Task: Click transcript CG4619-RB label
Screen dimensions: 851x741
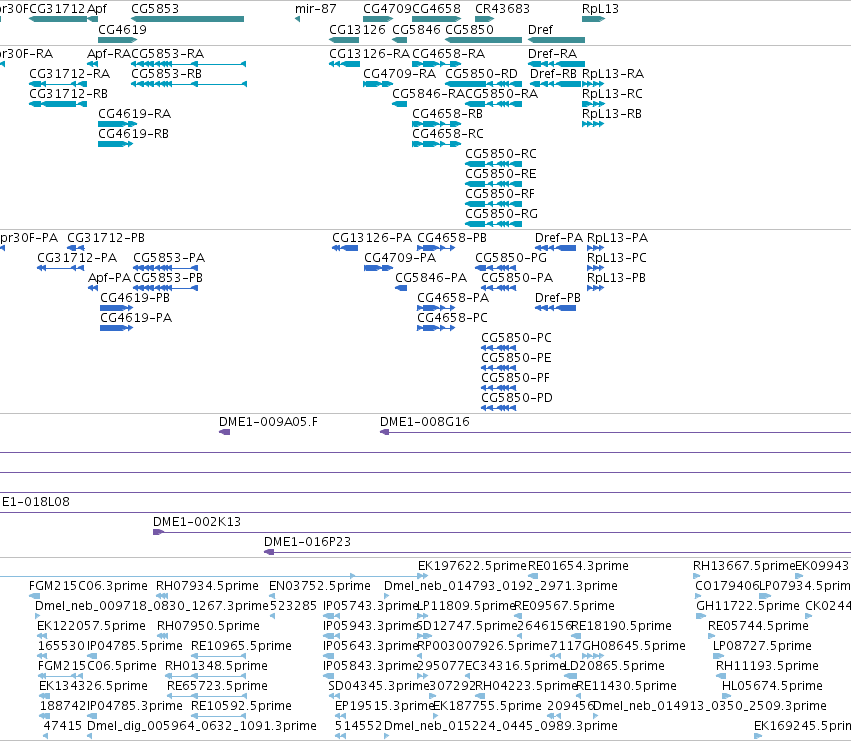Action: [x=134, y=134]
